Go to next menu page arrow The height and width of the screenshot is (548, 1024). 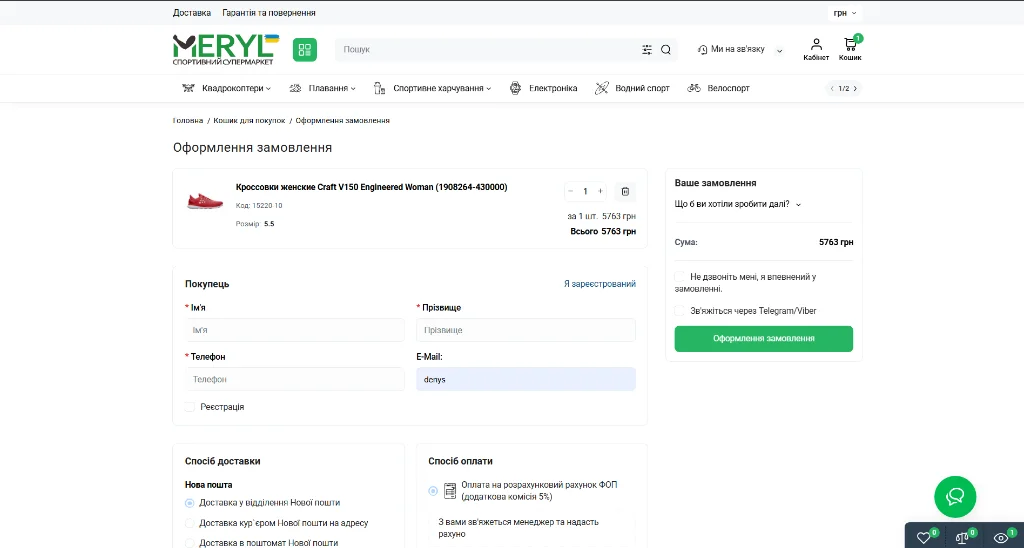pos(855,88)
